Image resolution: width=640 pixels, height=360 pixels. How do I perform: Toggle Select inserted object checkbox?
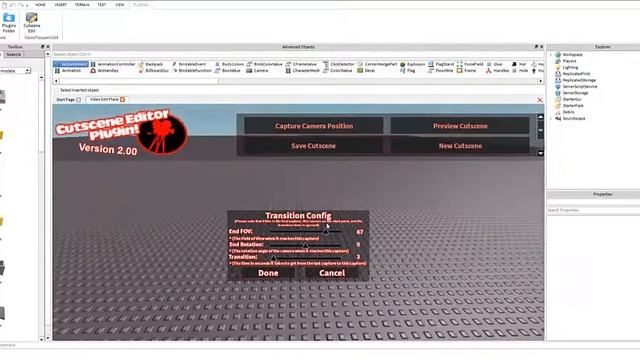coord(57,90)
